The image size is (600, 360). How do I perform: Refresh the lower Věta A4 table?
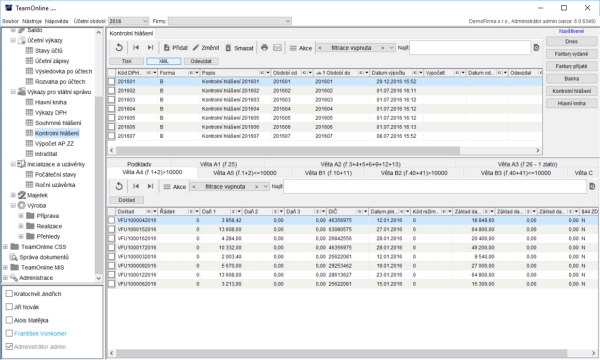tap(119, 186)
